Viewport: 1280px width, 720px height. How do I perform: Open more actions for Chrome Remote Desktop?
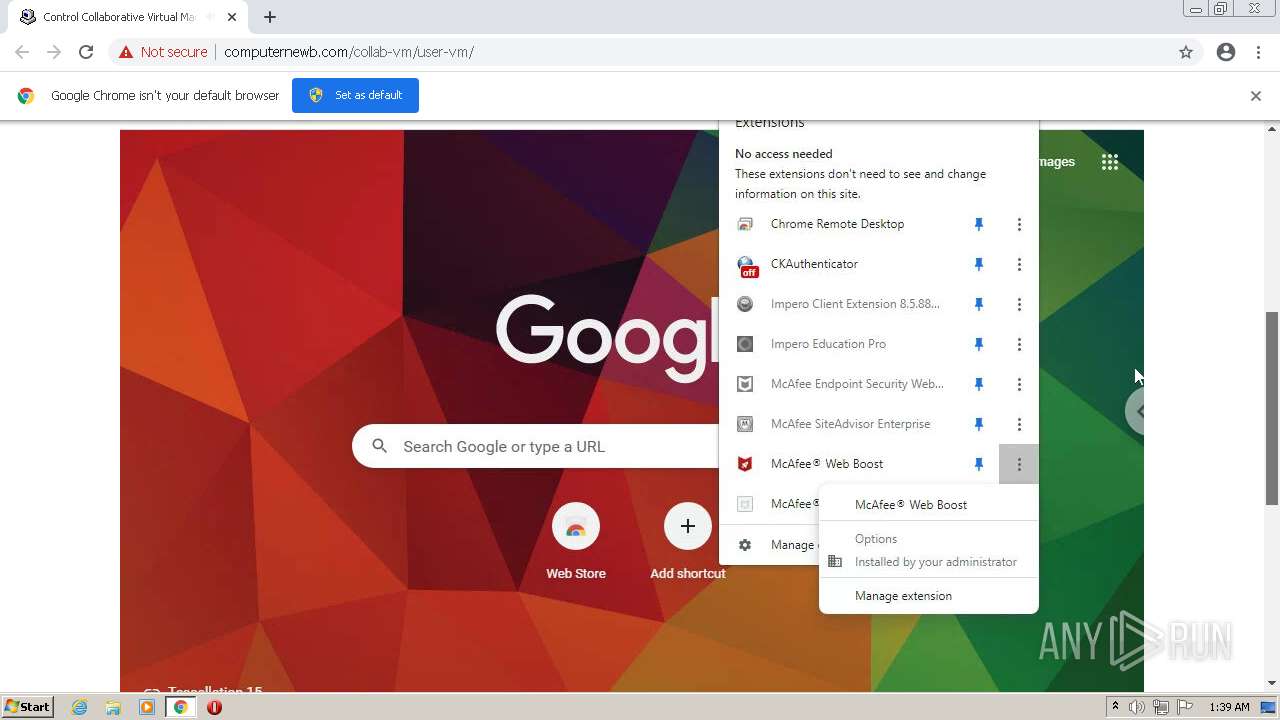click(x=1019, y=224)
